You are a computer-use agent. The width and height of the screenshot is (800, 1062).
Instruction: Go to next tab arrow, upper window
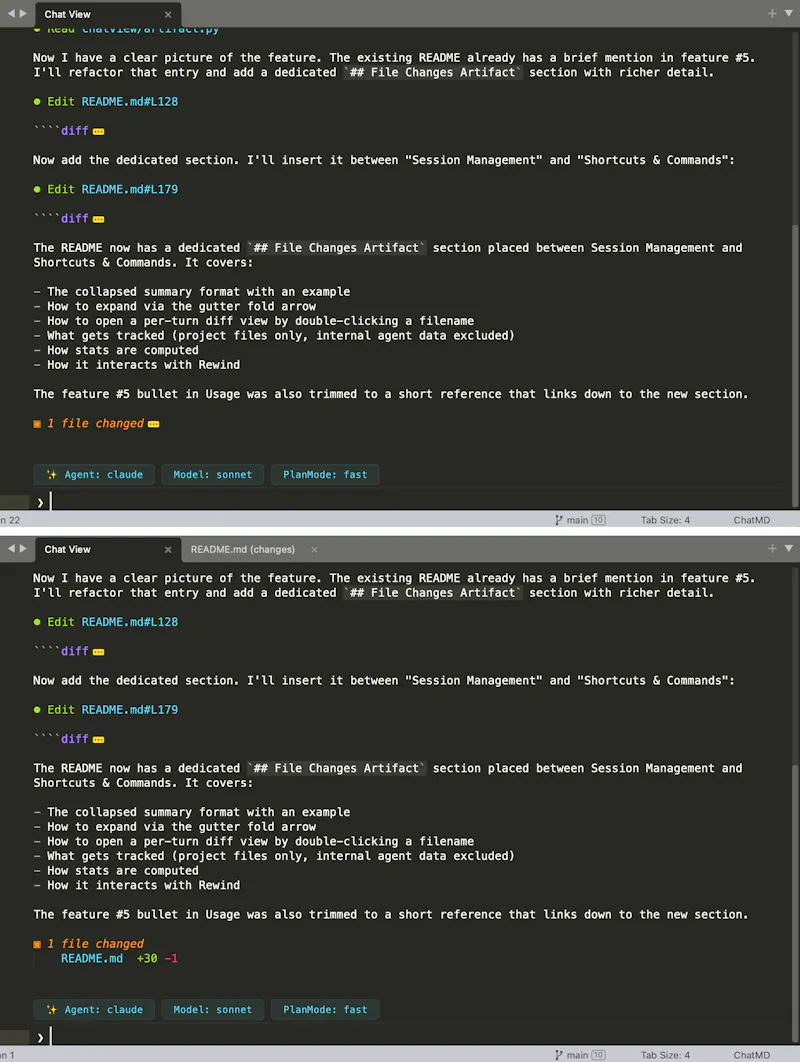click(23, 14)
